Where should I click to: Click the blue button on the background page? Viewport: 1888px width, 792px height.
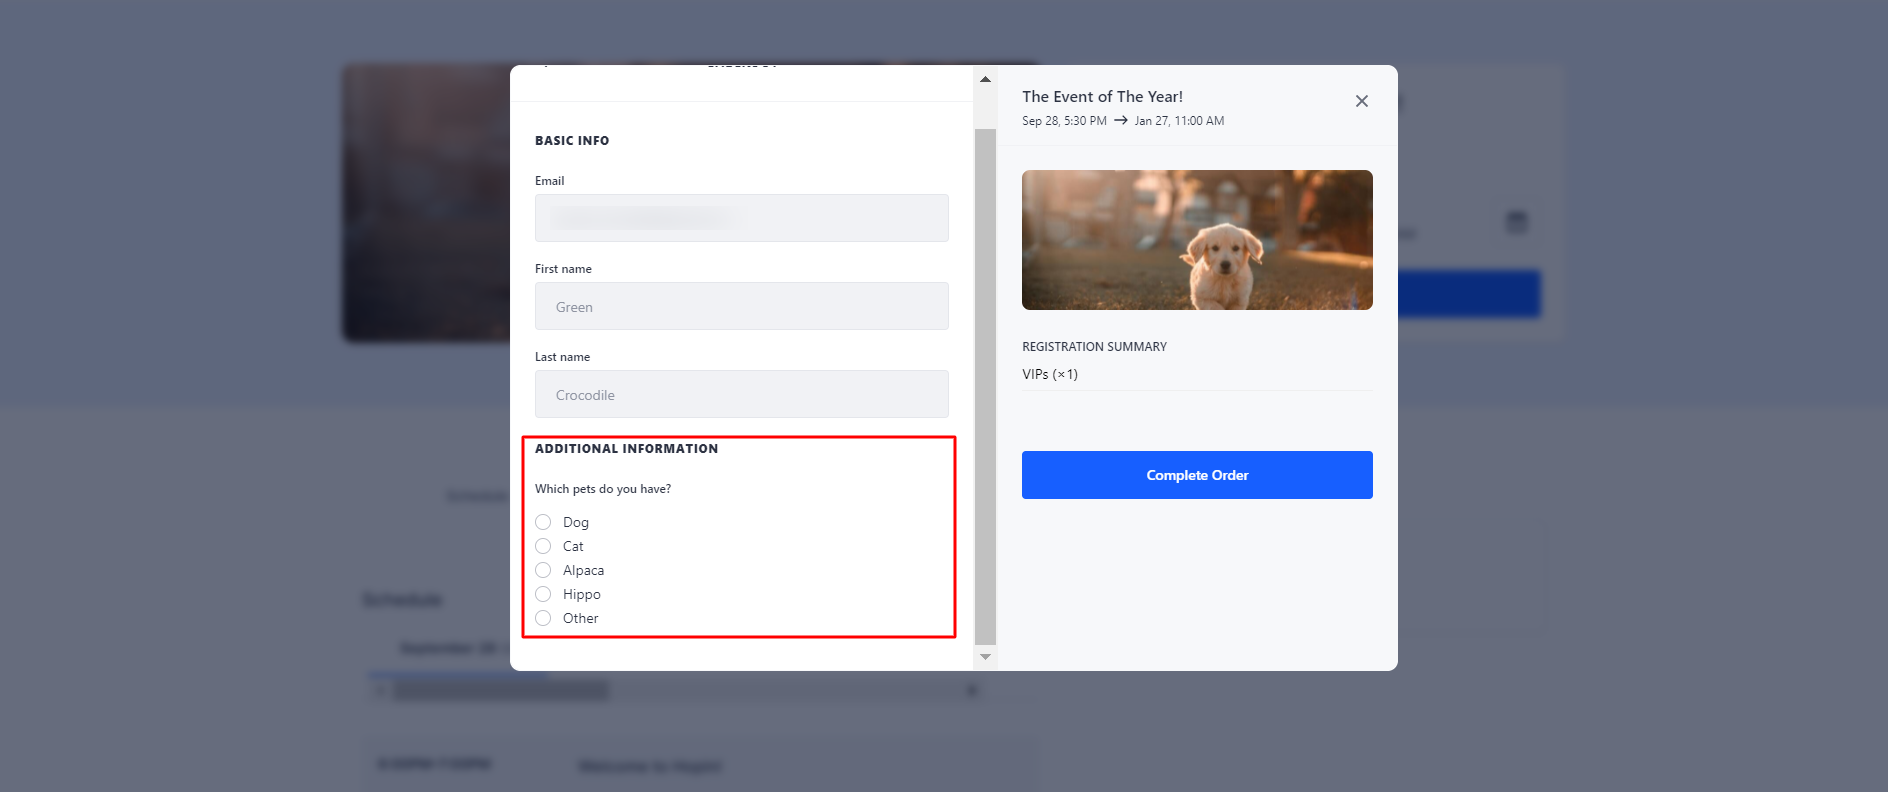click(1468, 294)
